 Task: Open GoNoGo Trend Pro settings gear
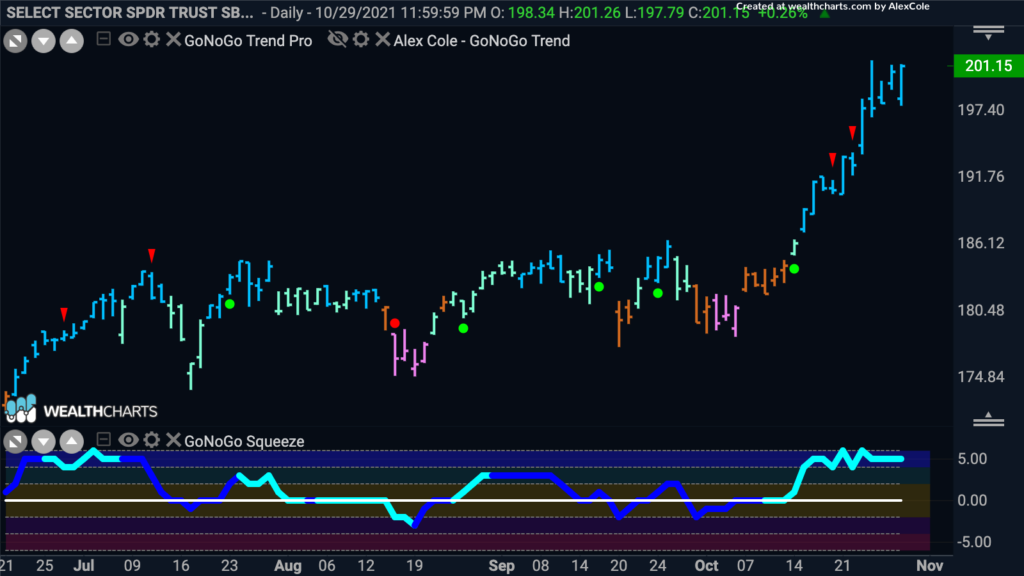[x=152, y=40]
